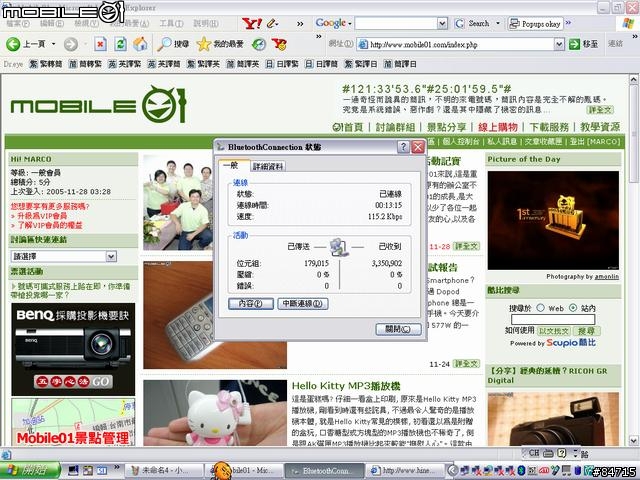
Task: Open the 編輯 menu
Action: click(52, 23)
